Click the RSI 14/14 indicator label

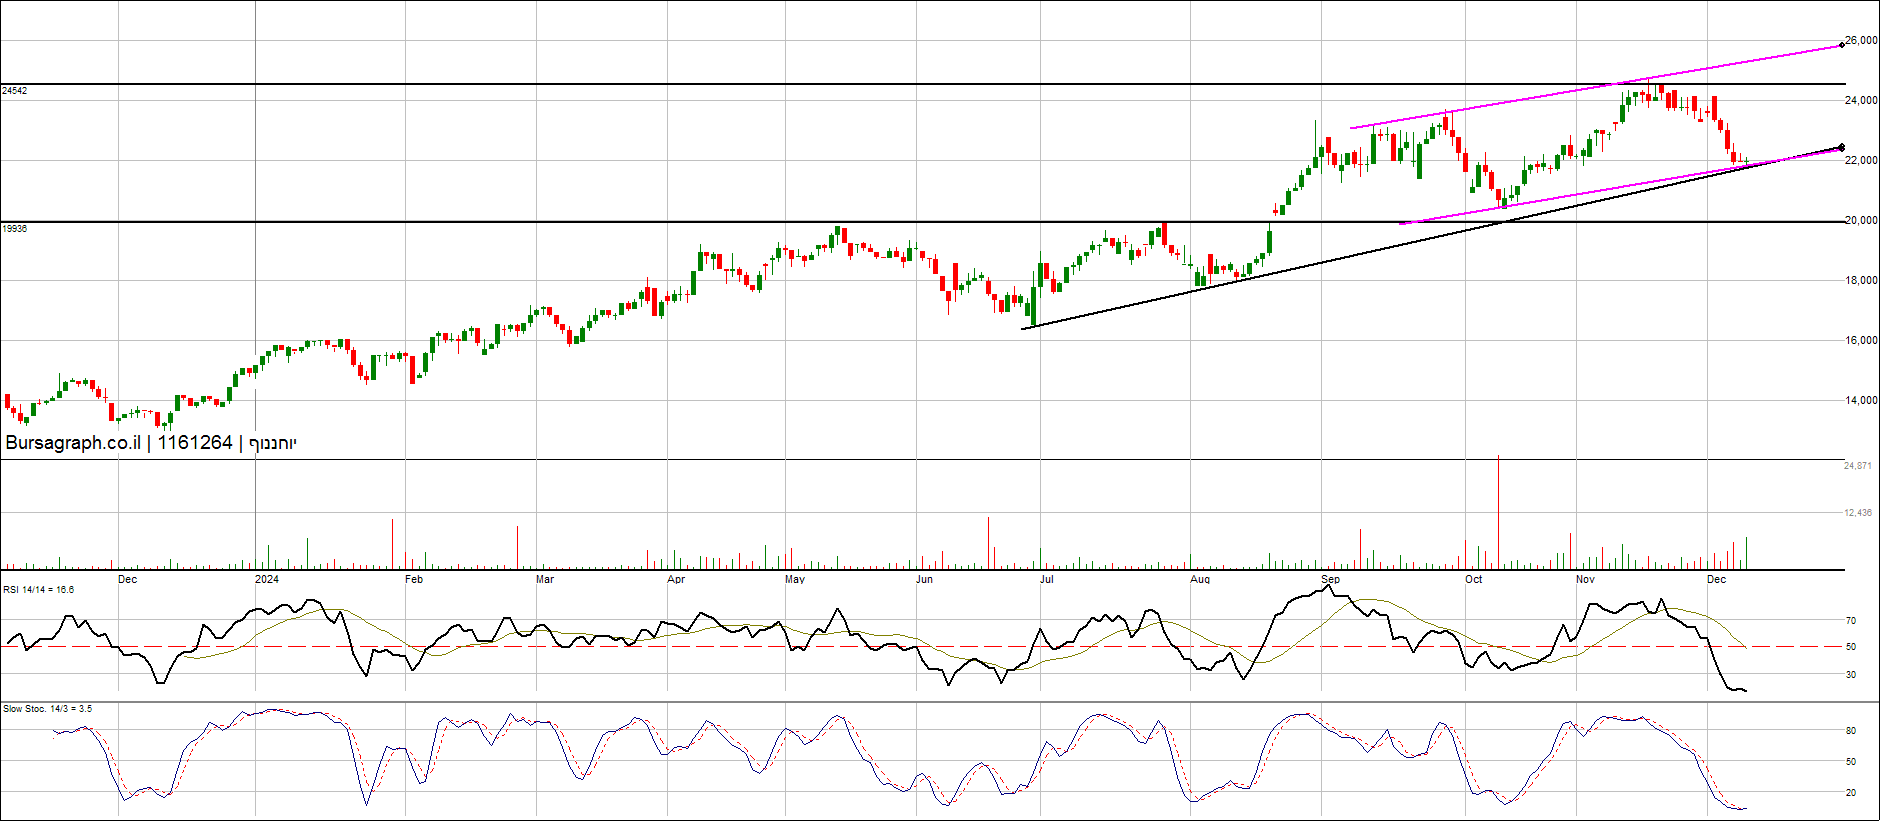pyautogui.click(x=38, y=590)
